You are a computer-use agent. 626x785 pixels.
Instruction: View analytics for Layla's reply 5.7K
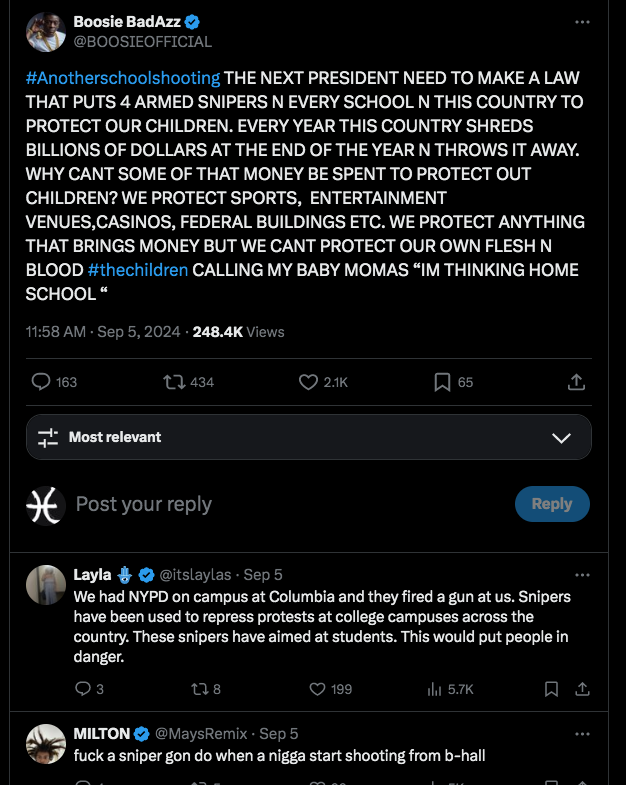434,689
